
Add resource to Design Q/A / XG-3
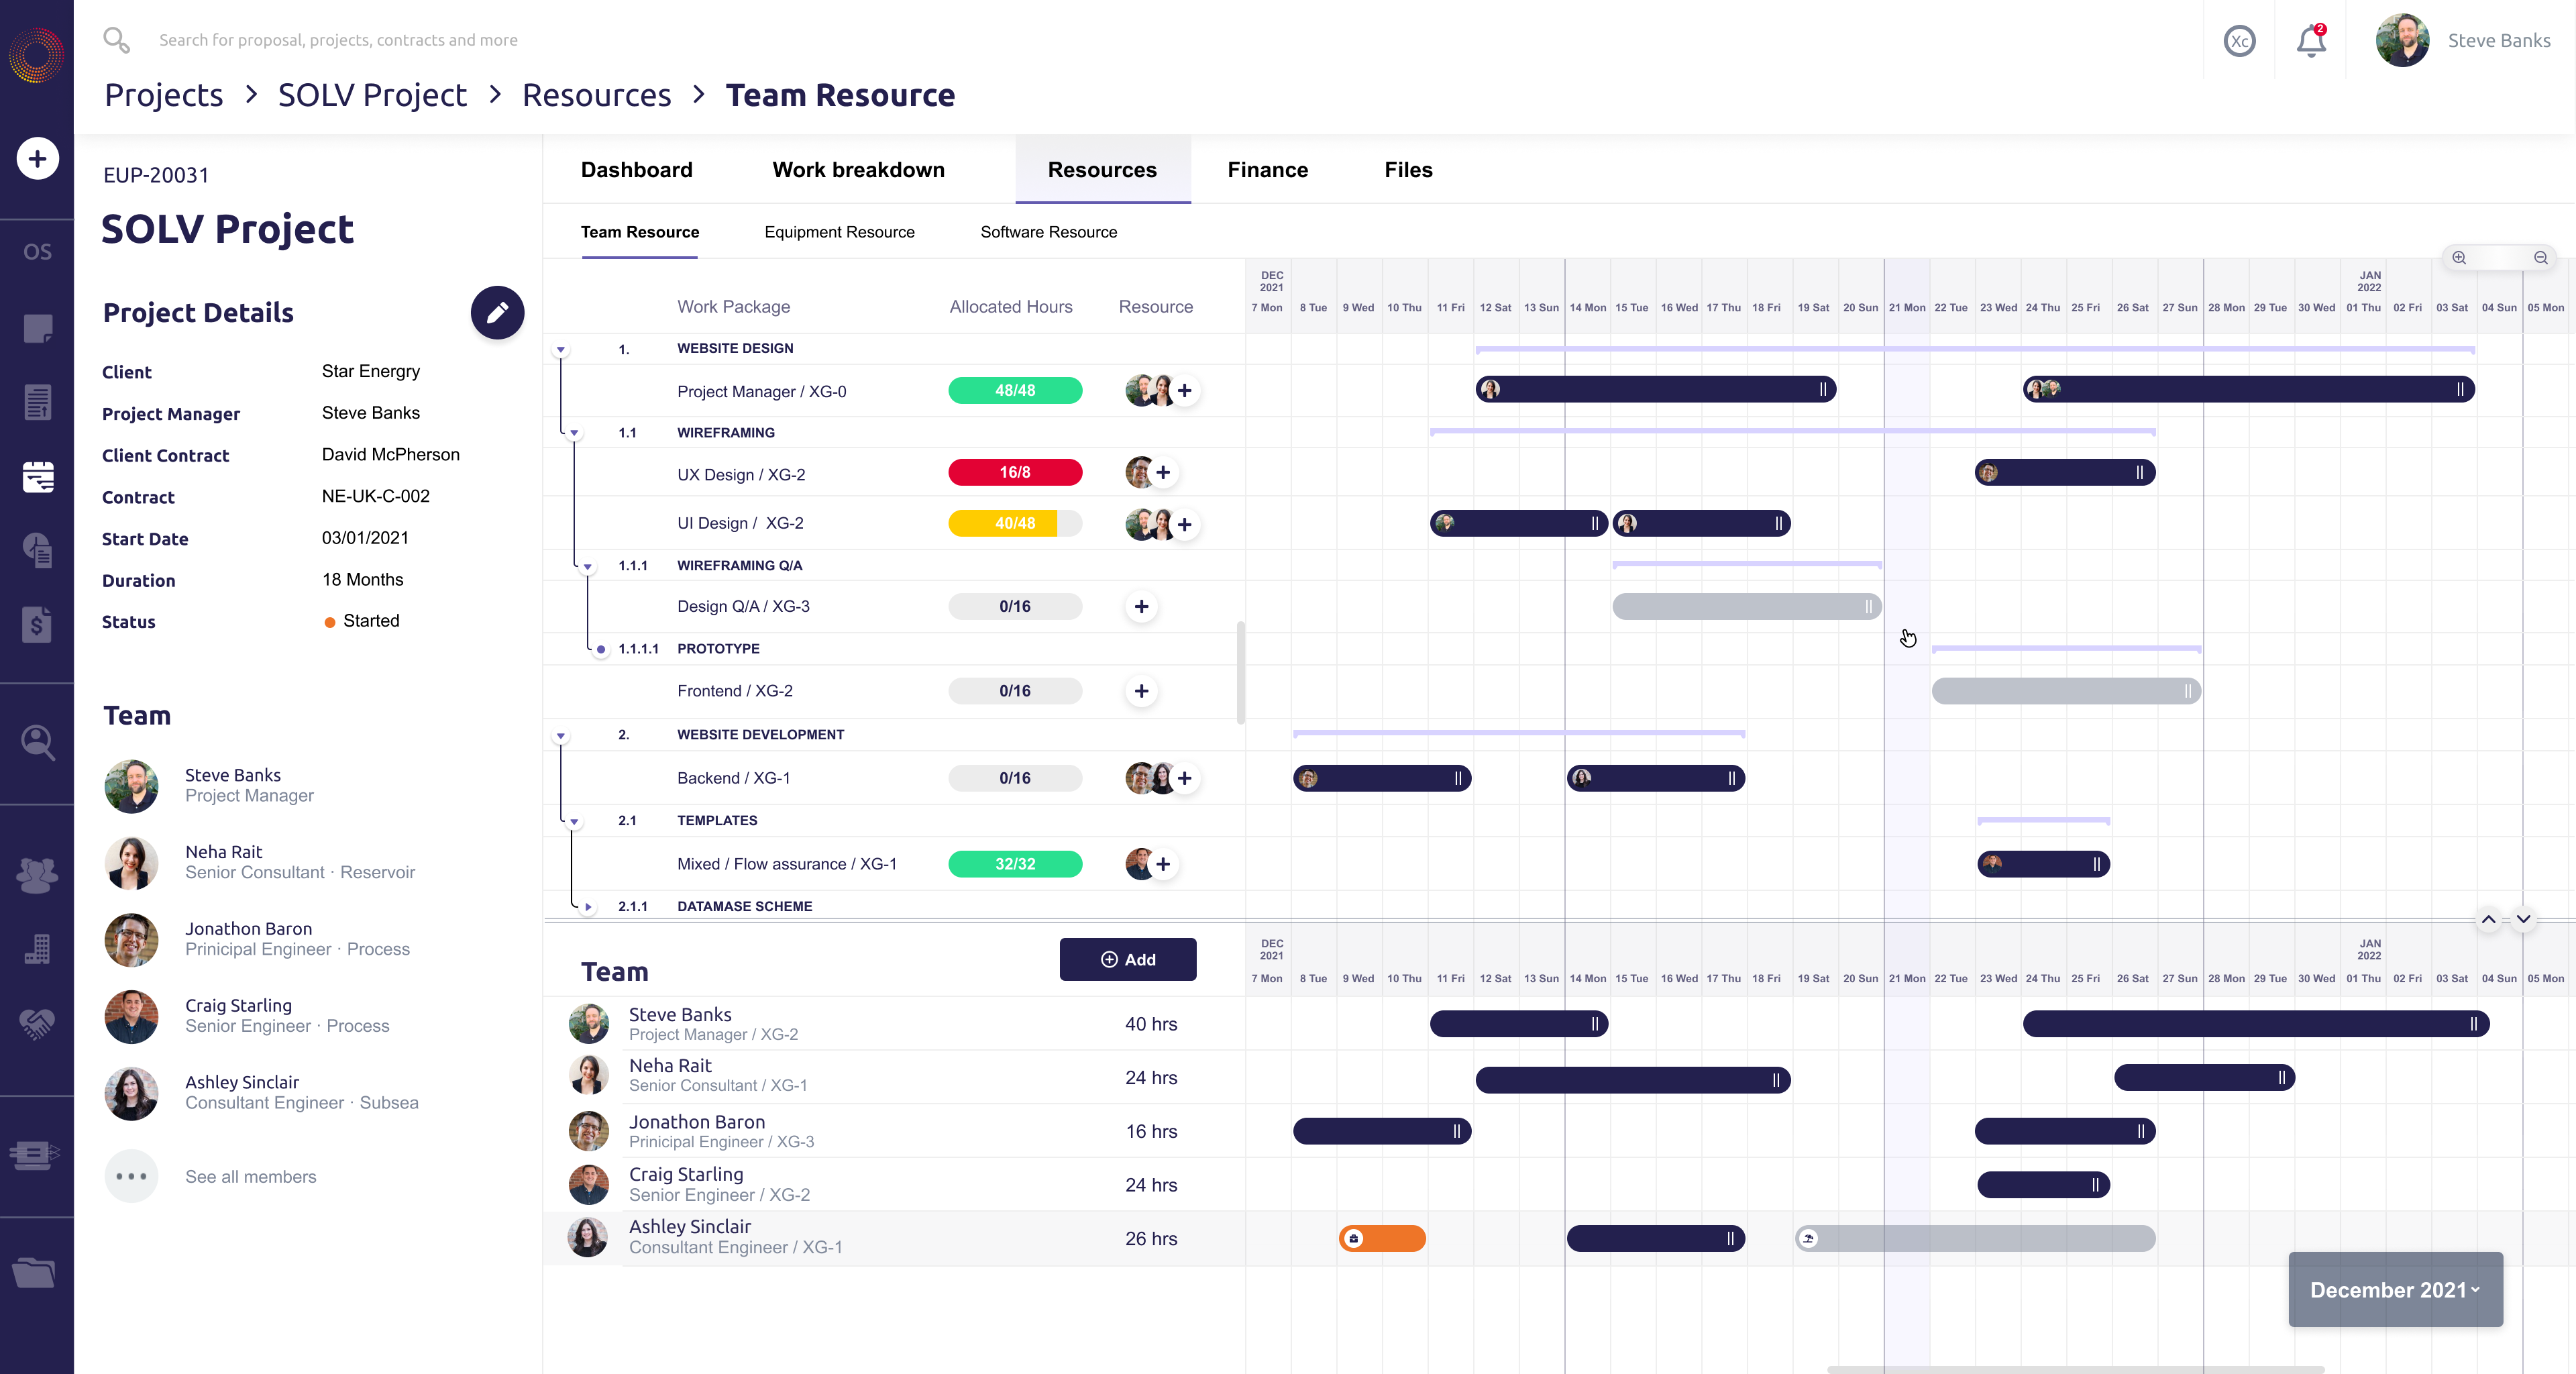click(x=1141, y=606)
